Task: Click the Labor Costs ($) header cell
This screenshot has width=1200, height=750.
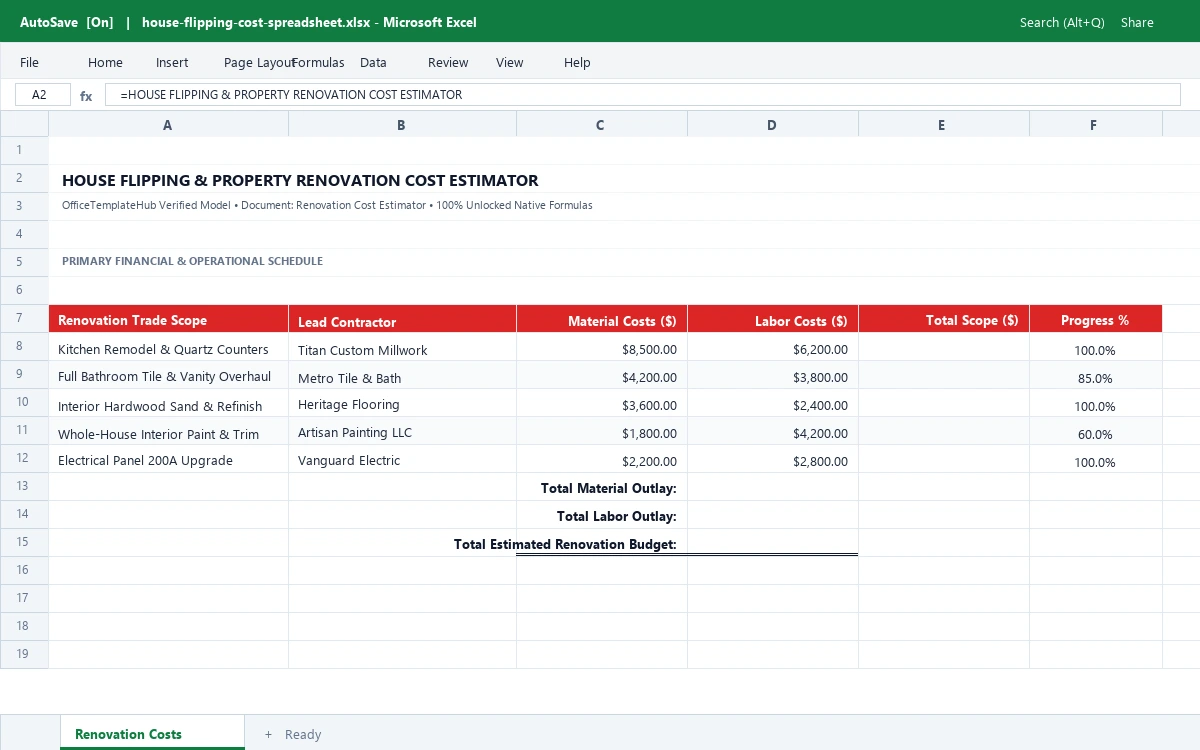Action: tap(772, 319)
